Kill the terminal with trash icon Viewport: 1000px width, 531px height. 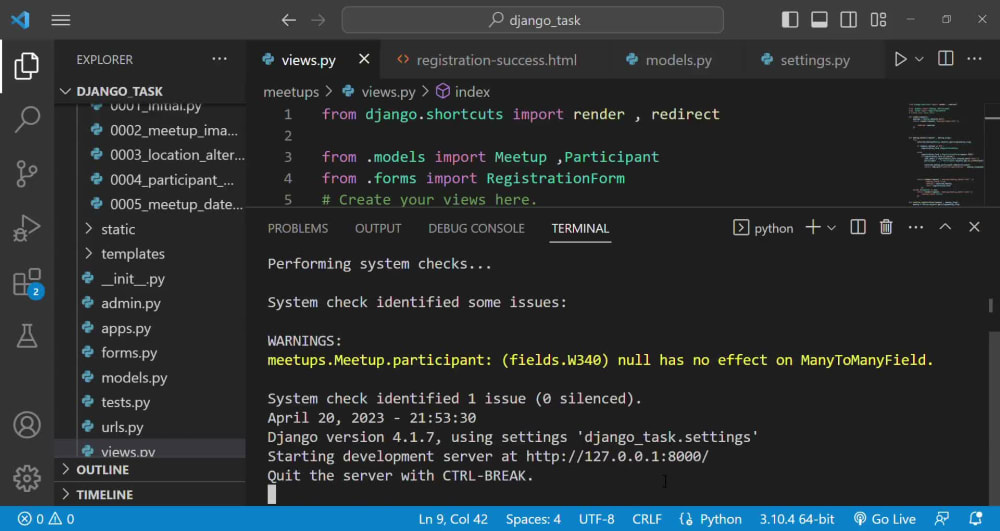(x=886, y=227)
